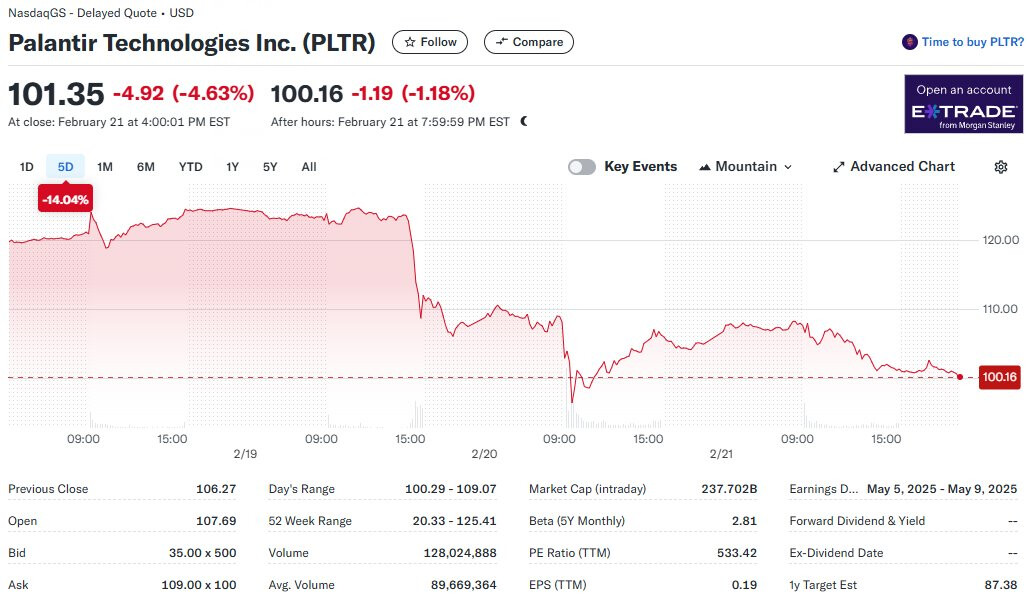
Task: Toggle the Key Events switch
Action: click(x=582, y=167)
